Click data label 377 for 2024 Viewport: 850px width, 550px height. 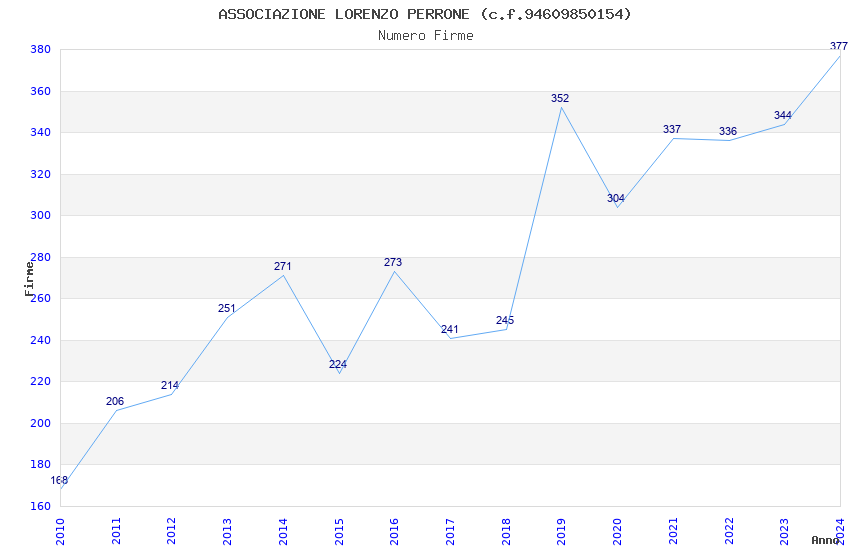839,46
